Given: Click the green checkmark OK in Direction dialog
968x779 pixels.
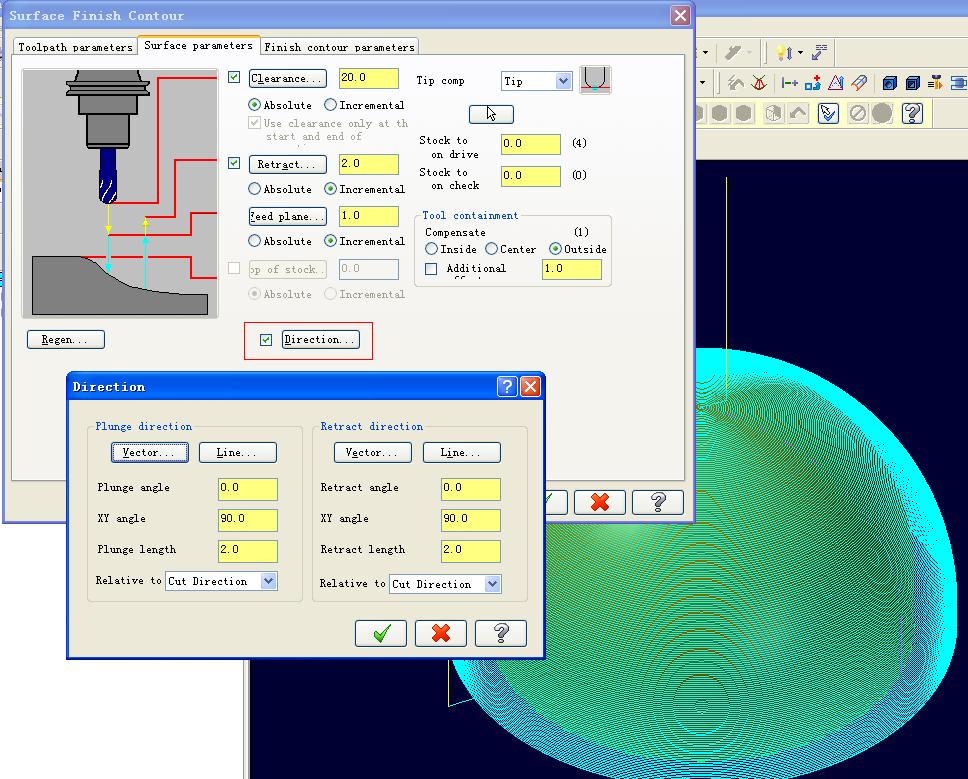Looking at the screenshot, I should (x=381, y=633).
